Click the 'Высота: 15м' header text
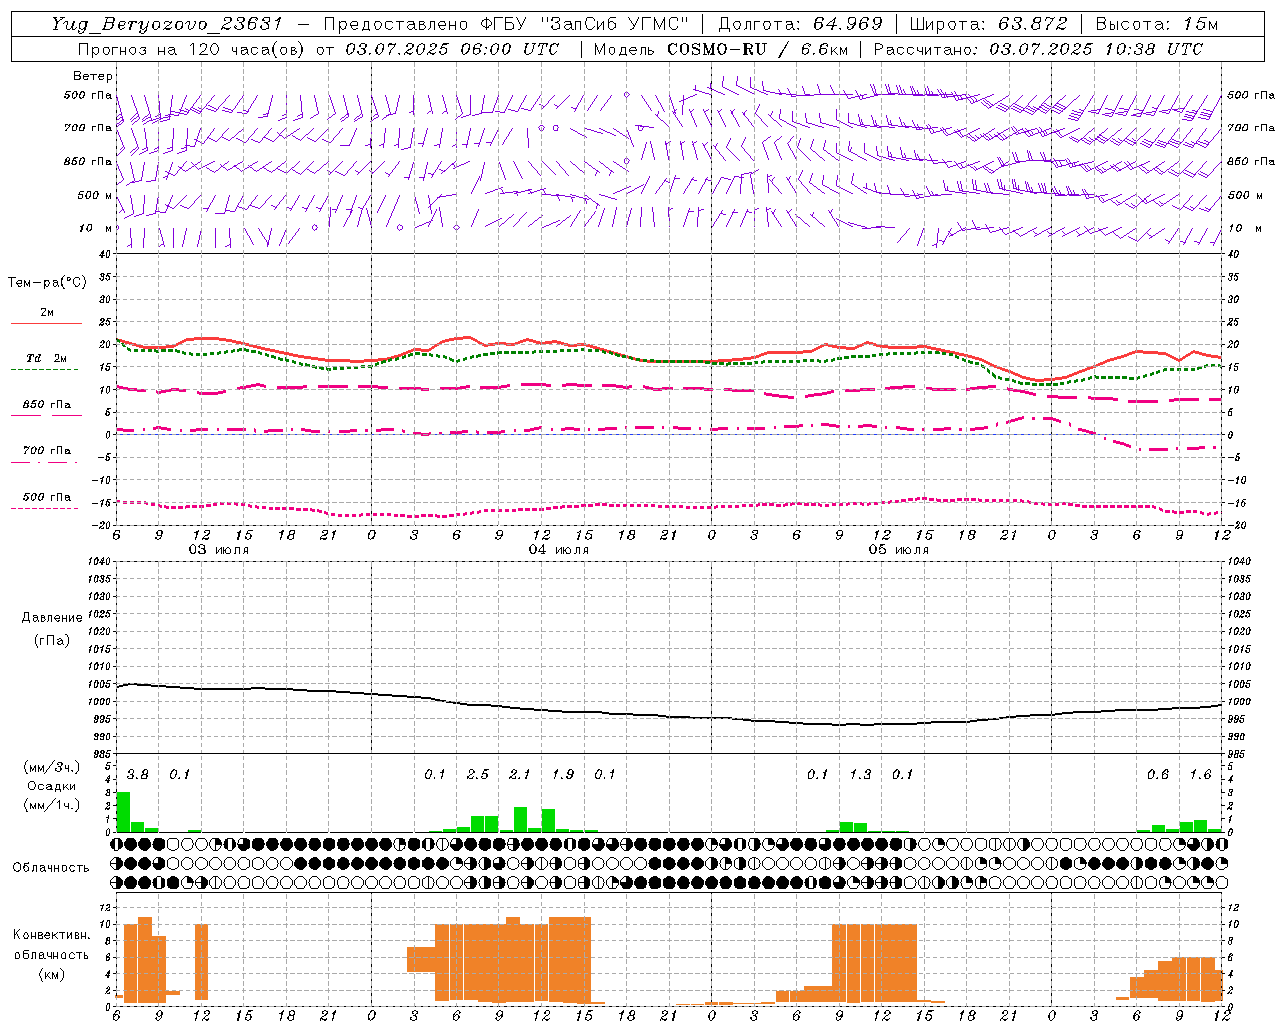This screenshot has height=1024, width=1280. [x=1157, y=24]
